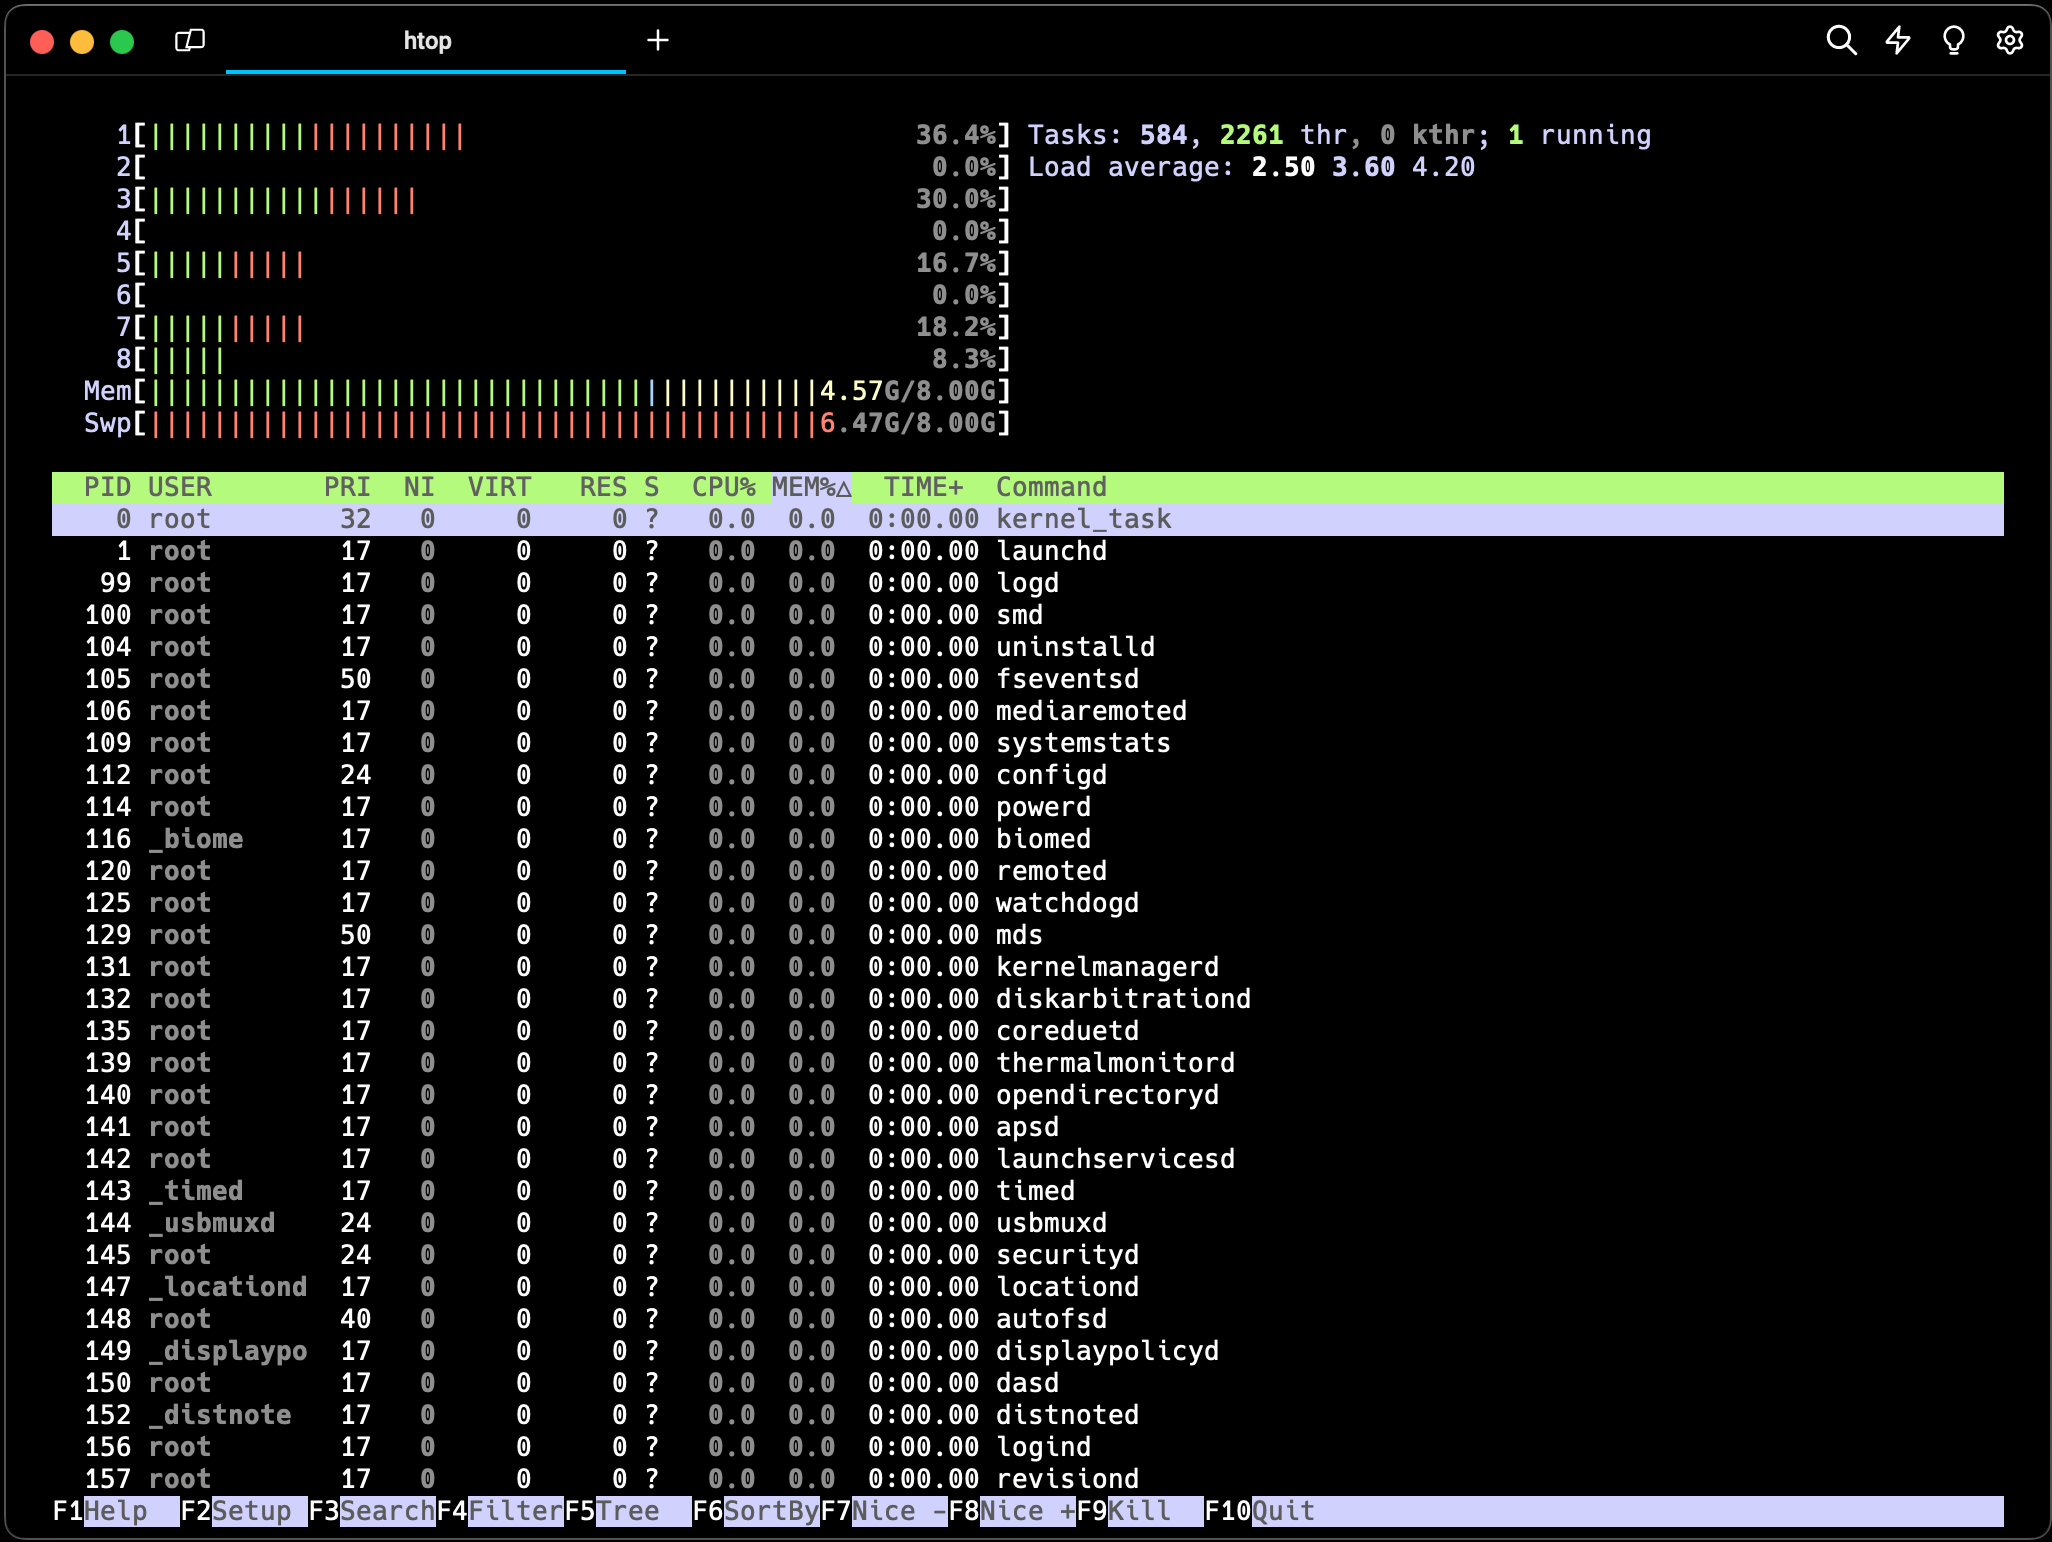Sort by the VIRT column header
Screen dimensions: 2052x1542
pyautogui.click(x=499, y=487)
